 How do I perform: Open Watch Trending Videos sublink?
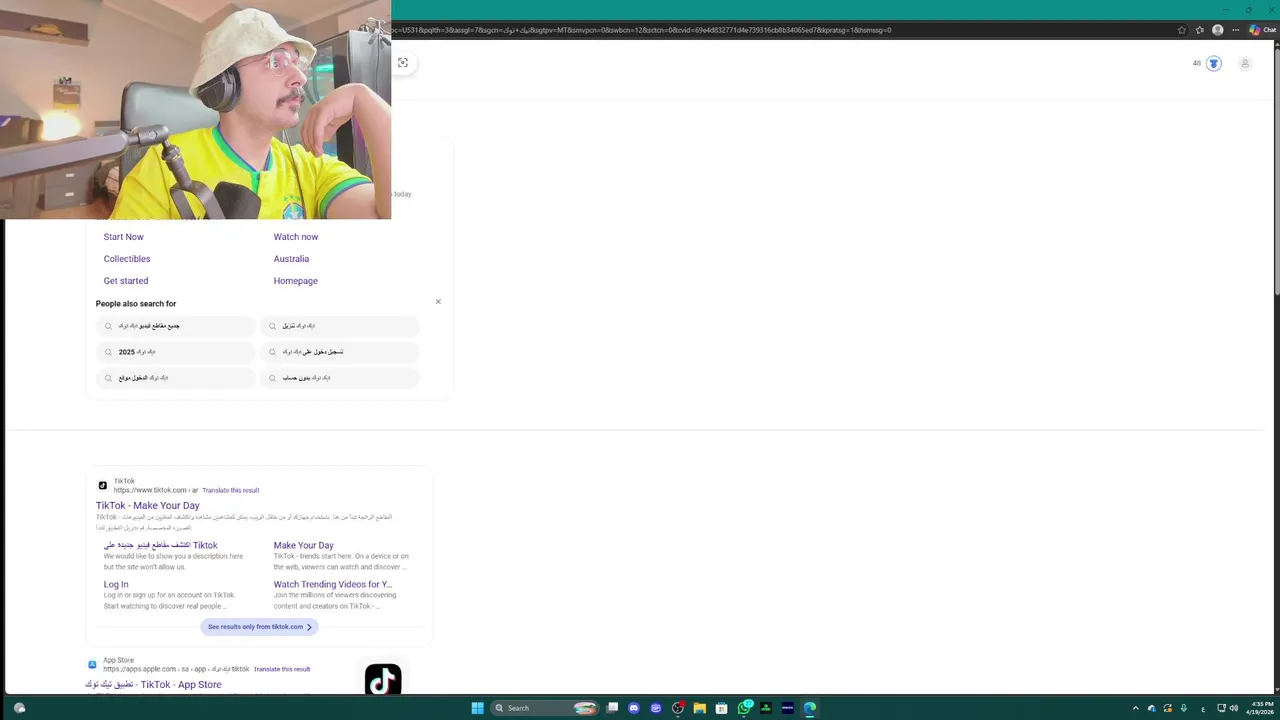pos(333,585)
